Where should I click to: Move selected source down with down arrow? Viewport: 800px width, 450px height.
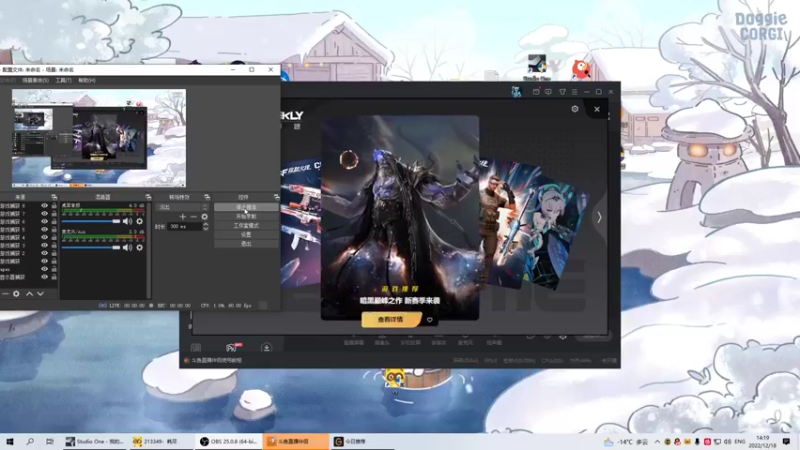tap(40, 294)
